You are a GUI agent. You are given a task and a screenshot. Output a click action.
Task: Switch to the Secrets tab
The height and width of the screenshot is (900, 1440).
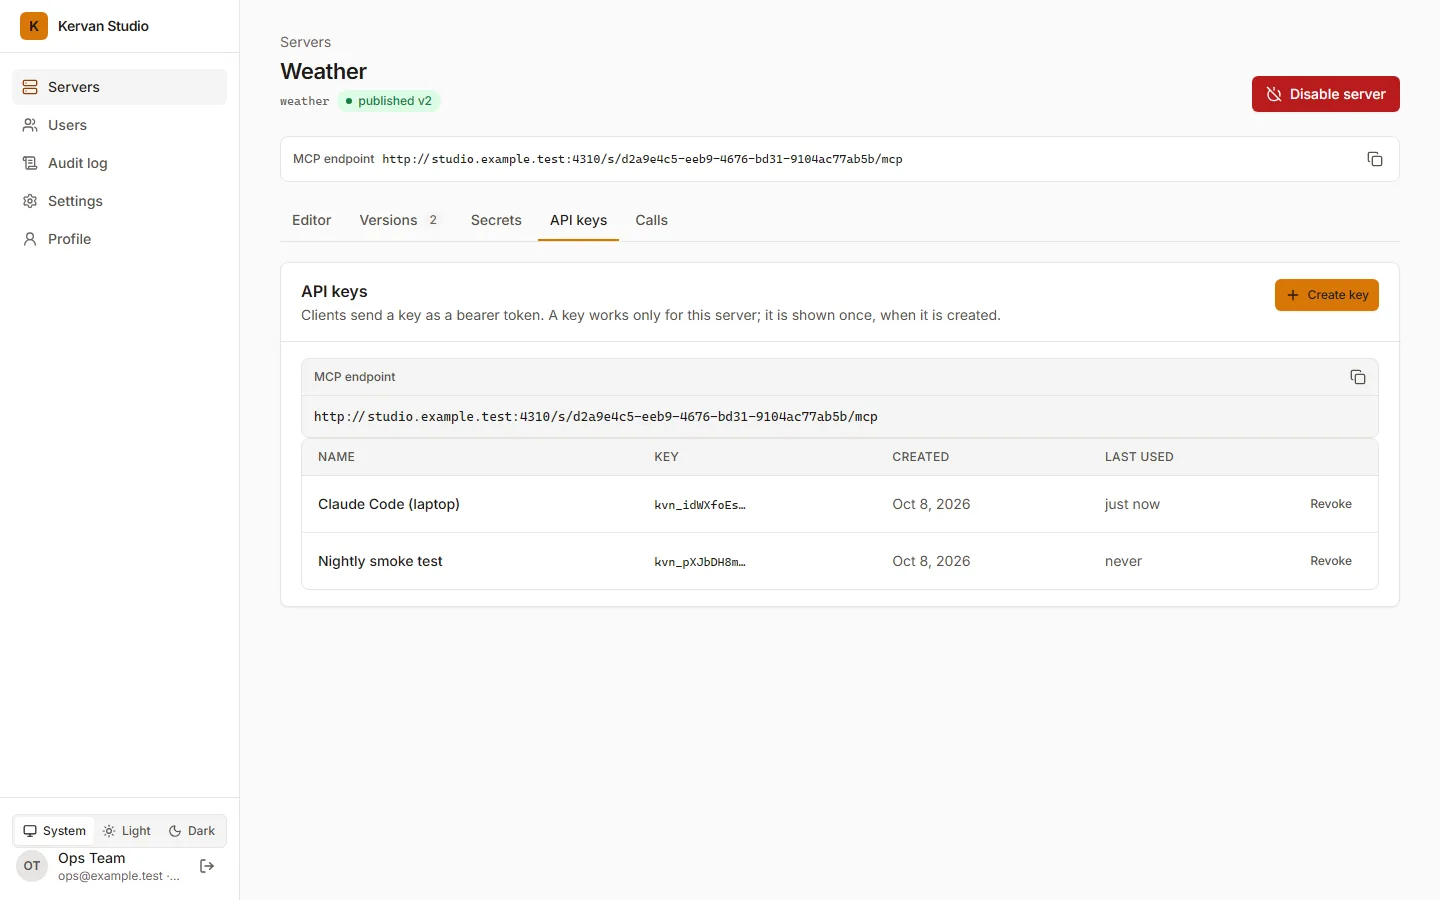(496, 220)
